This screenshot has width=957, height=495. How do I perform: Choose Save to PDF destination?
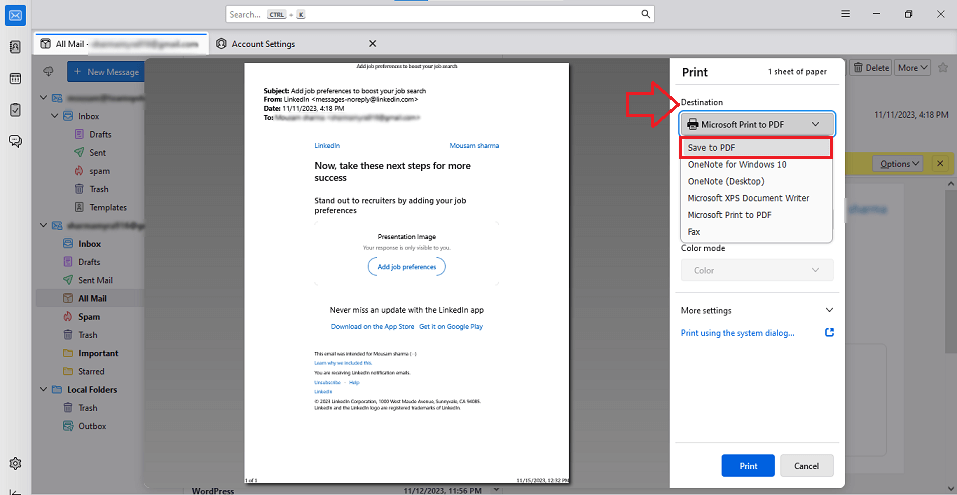click(756, 148)
